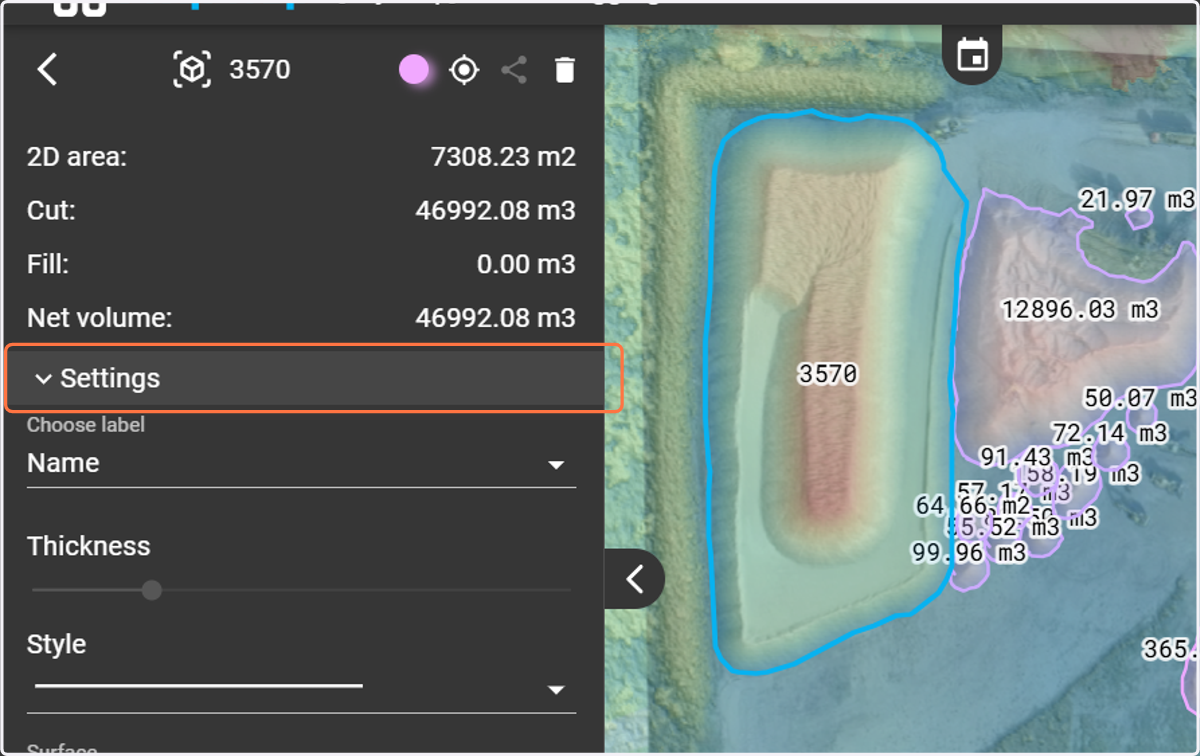1200x756 pixels.
Task: Select the 50.07 m3 map label
Action: click(1140, 398)
